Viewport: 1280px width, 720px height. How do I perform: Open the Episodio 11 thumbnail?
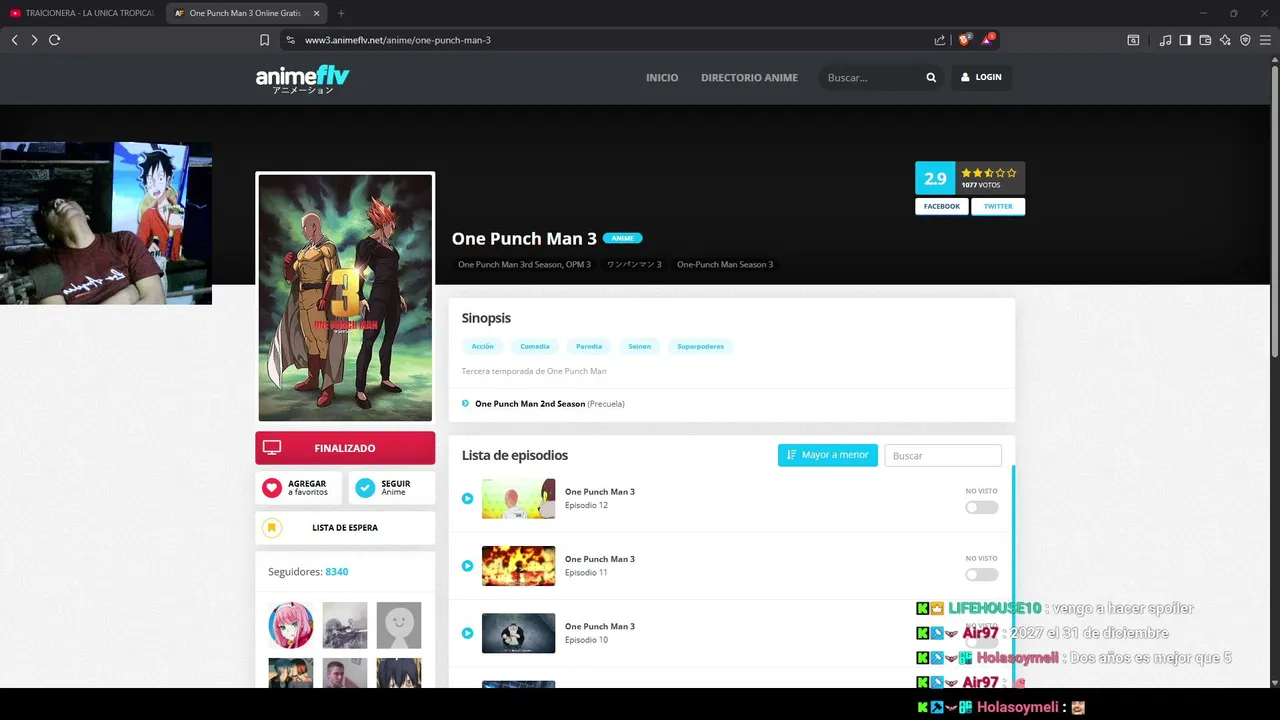518,566
